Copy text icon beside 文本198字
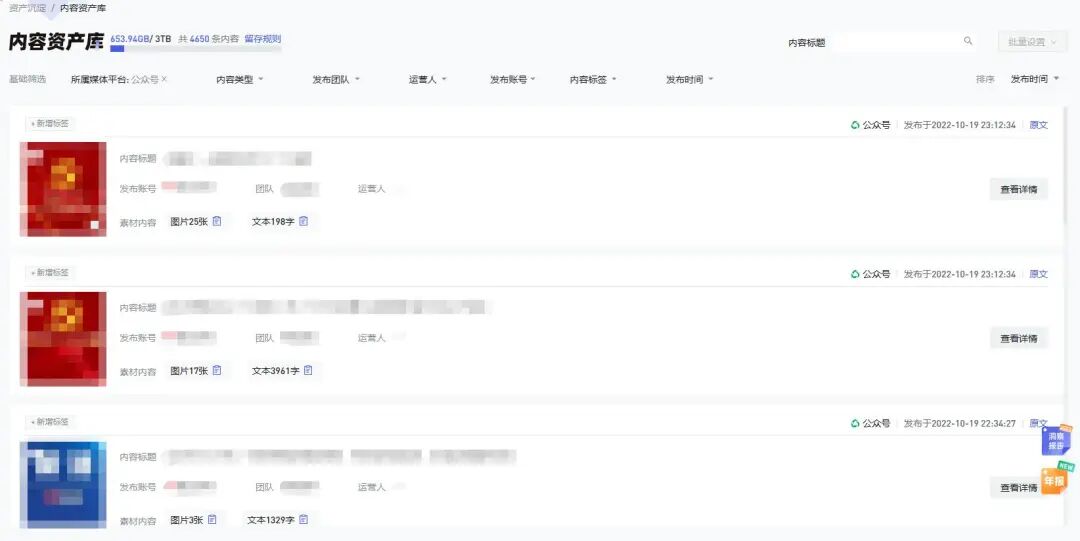1080x541 pixels. click(x=303, y=221)
